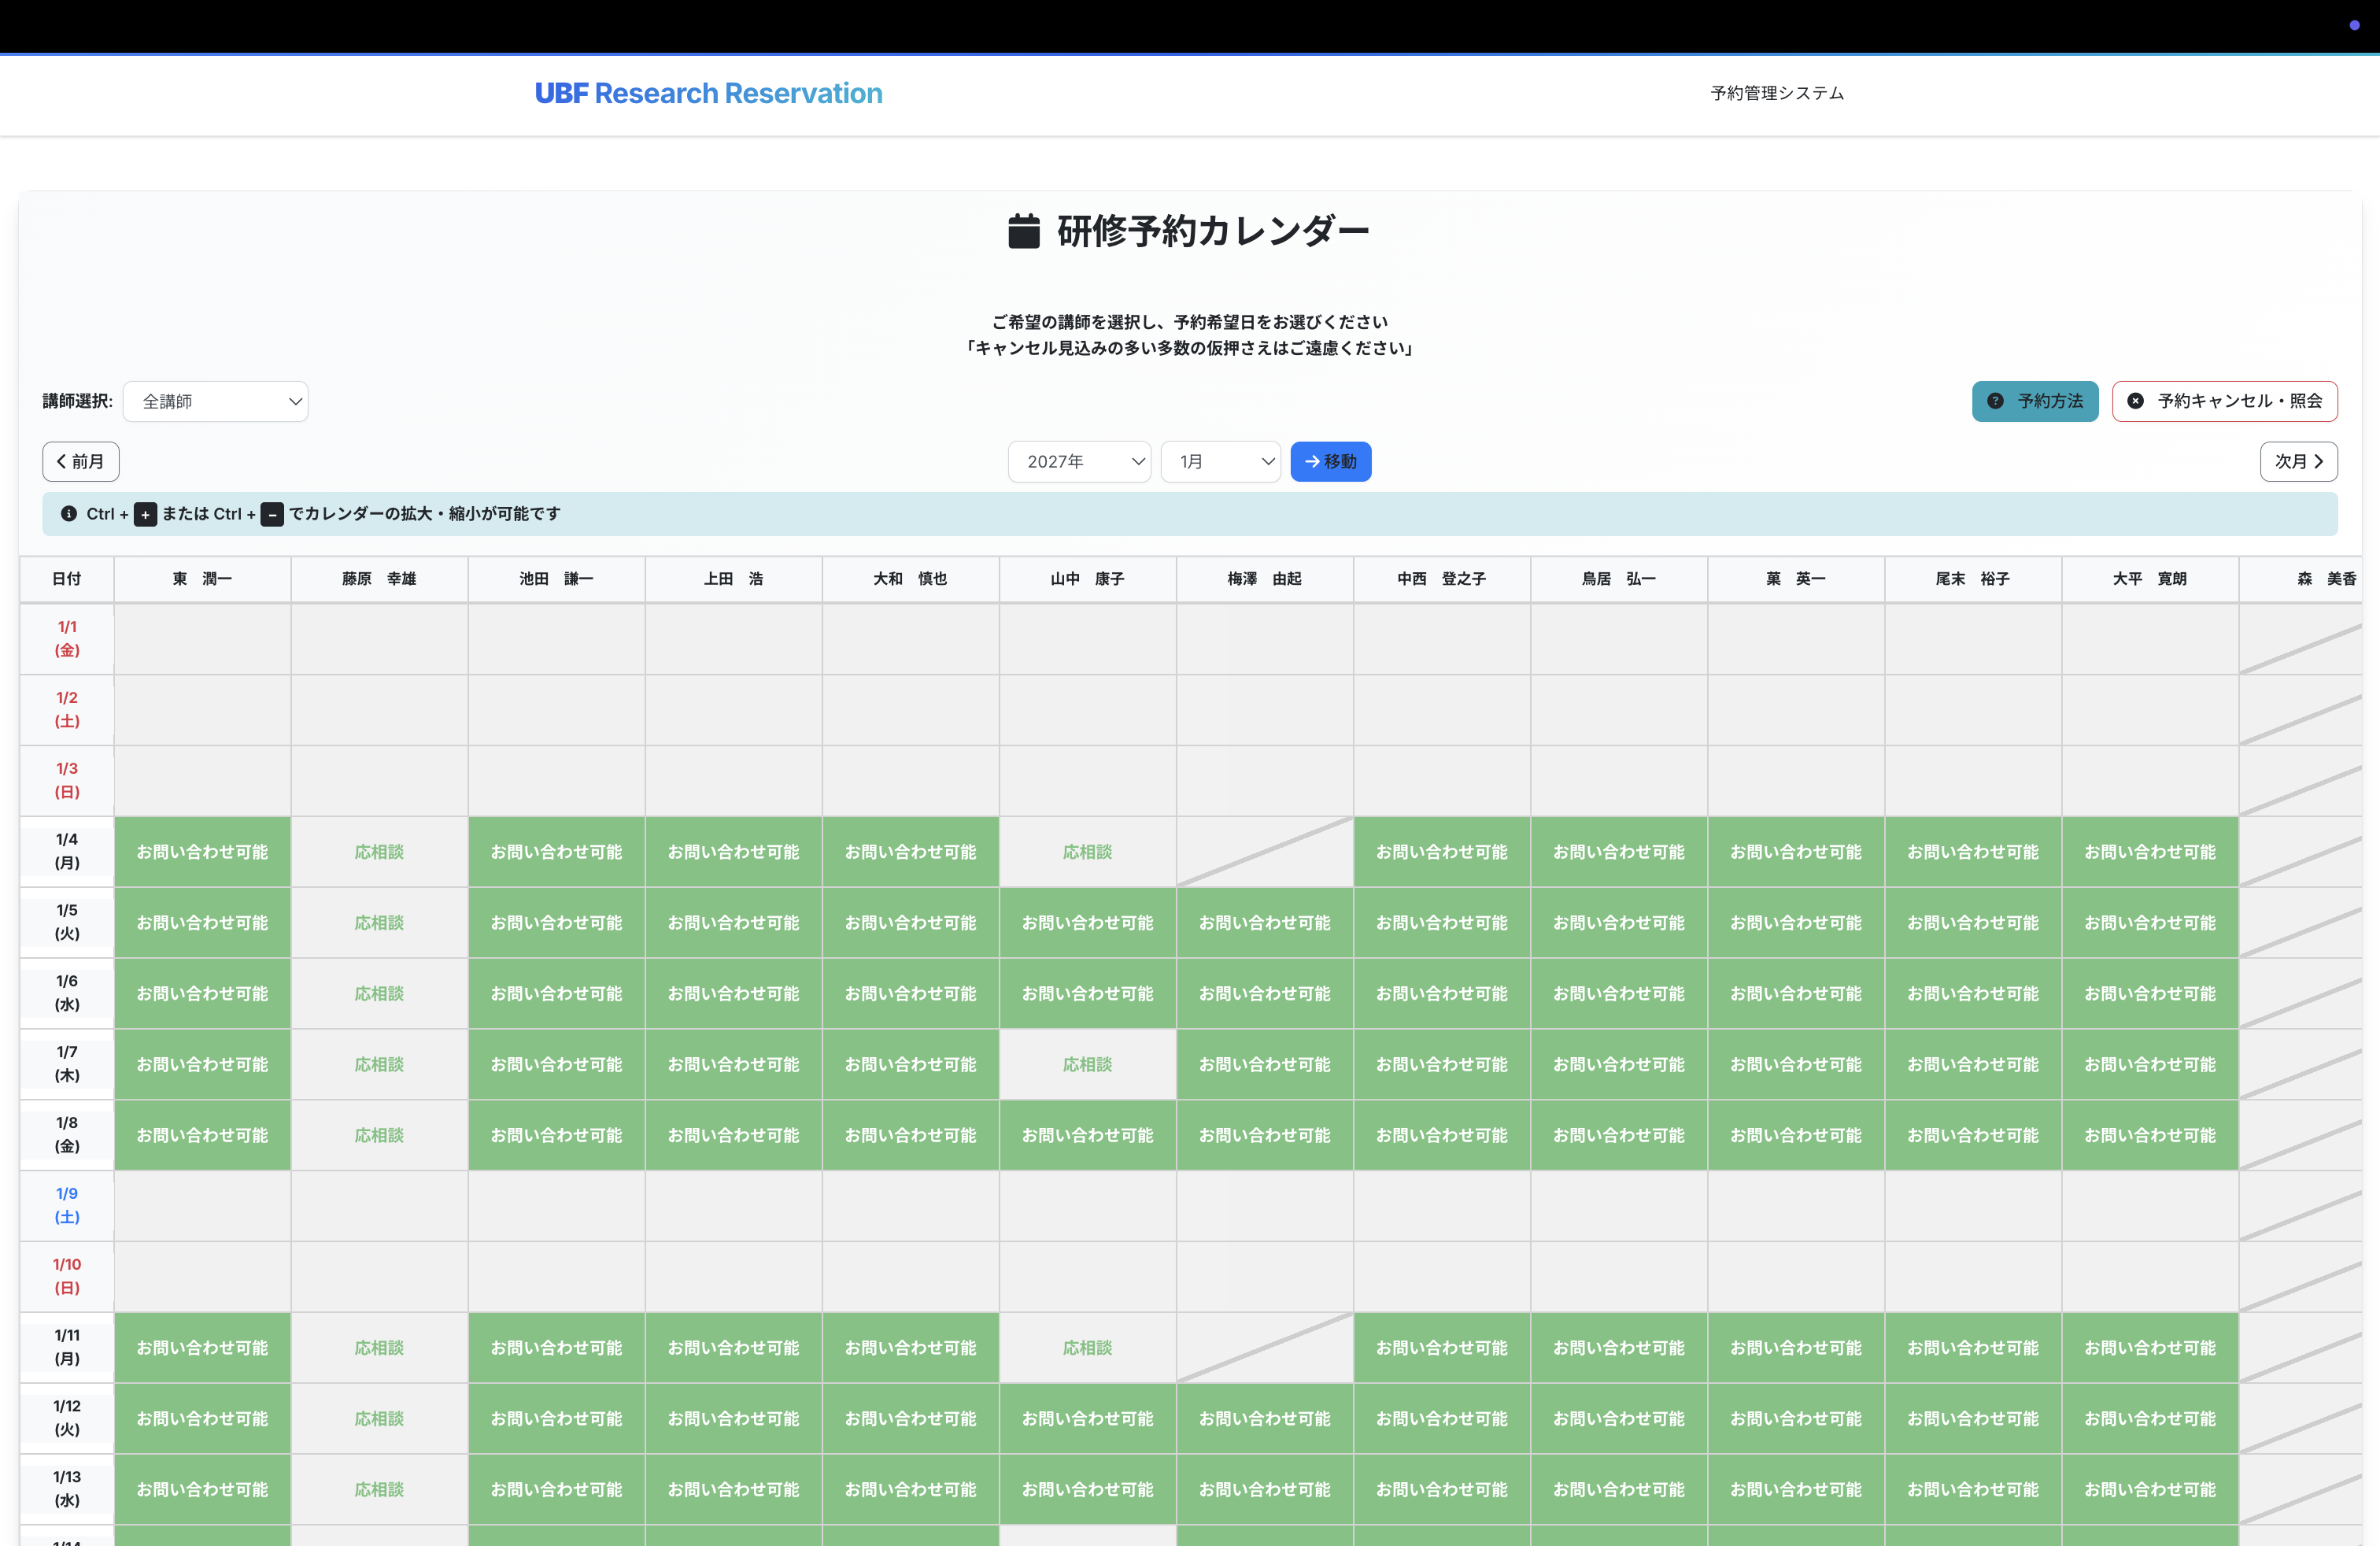Click the x icon on 予約キャンセル・照会 button
This screenshot has height=1546, width=2380.
2136,401
